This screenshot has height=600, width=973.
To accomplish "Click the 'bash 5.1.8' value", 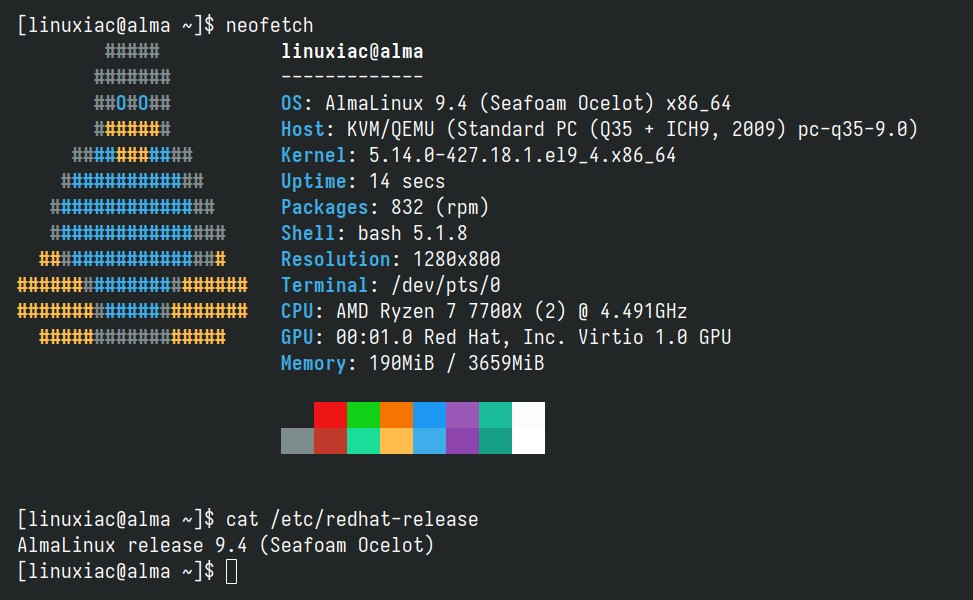I will [413, 233].
